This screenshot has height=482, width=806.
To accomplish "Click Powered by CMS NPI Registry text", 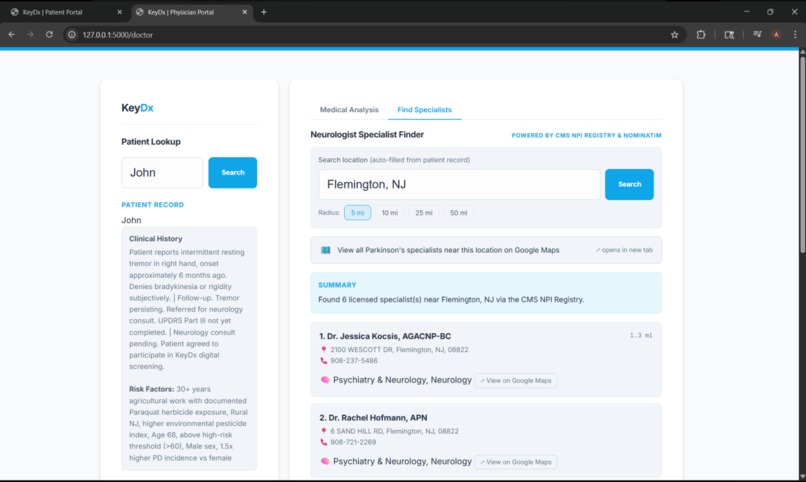I will (x=587, y=135).
